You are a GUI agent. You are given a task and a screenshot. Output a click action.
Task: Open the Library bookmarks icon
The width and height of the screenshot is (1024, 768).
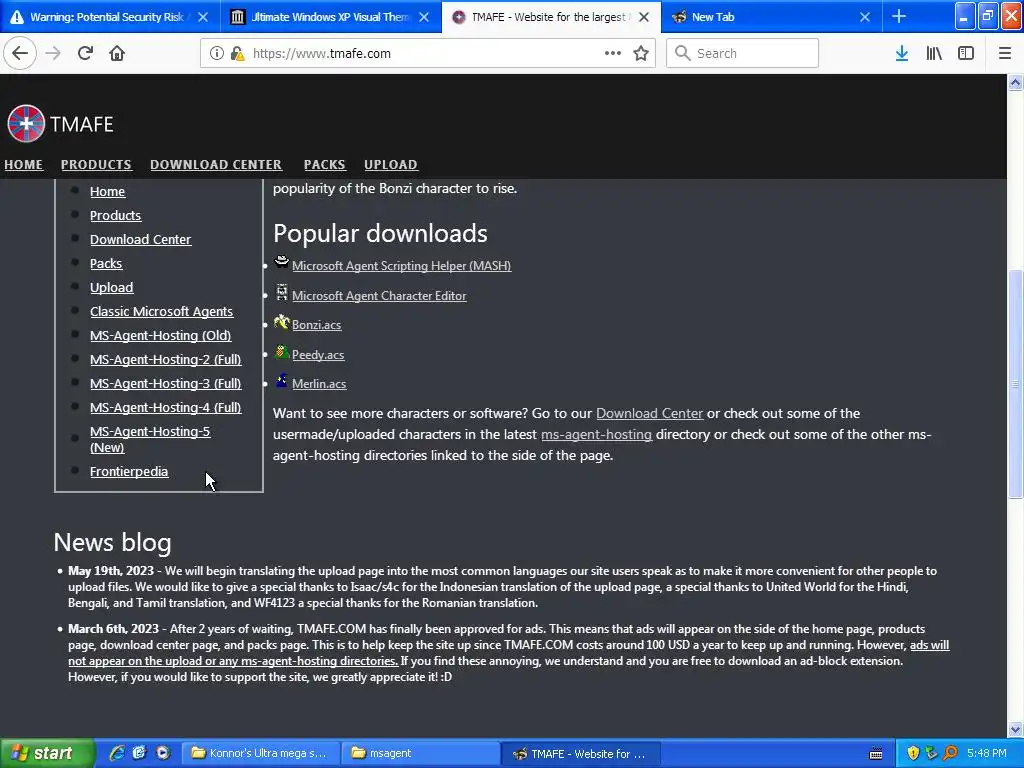pos(934,53)
